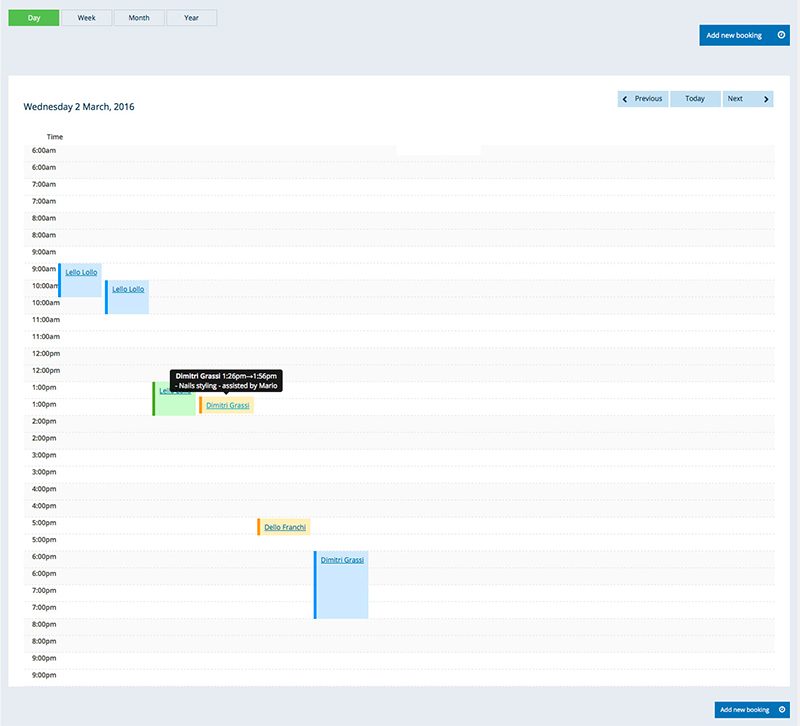Select the green booking block at 1:00pm
Viewport: 800px width, 726px height.
click(173, 403)
